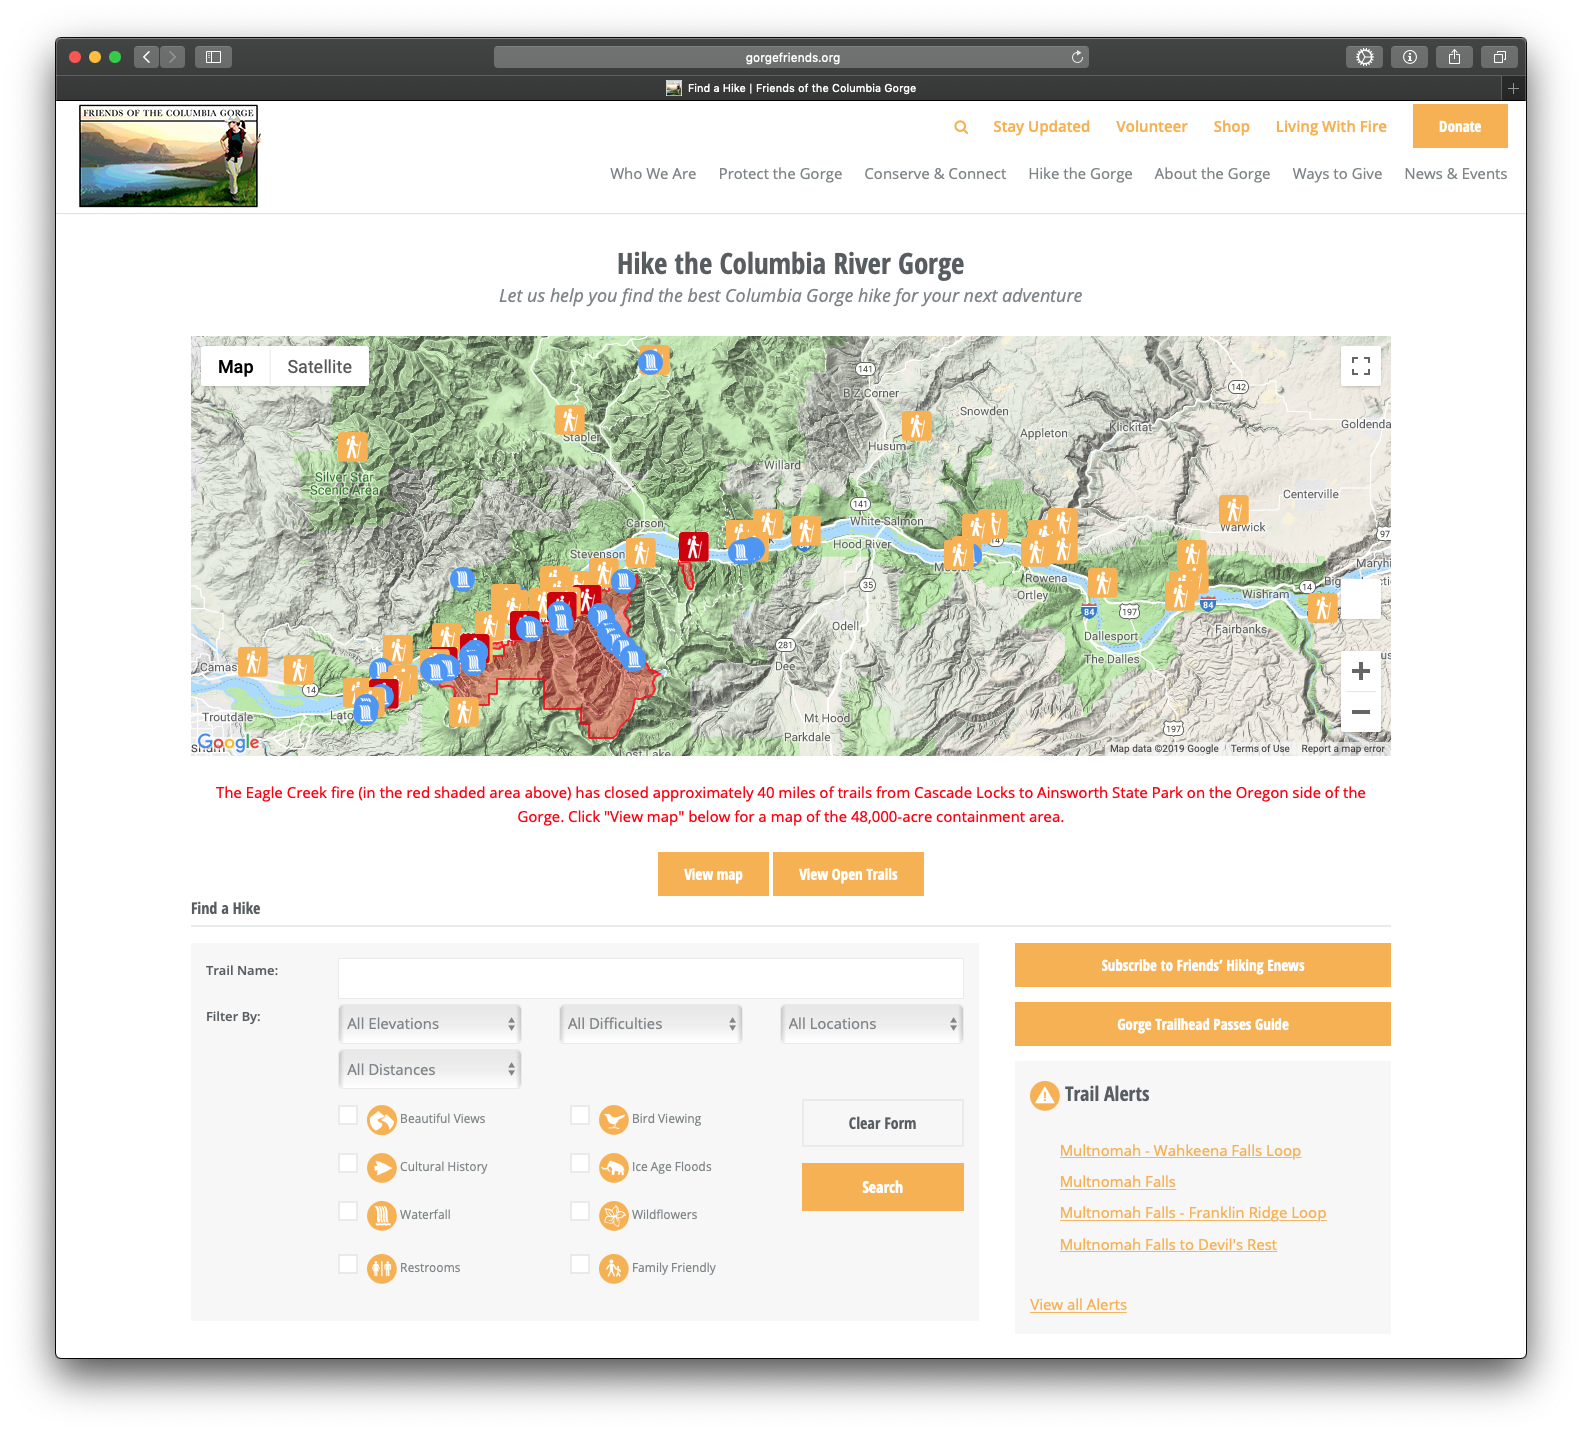The height and width of the screenshot is (1432, 1582).
Task: Show all tabs overview in Safari
Action: click(1499, 57)
